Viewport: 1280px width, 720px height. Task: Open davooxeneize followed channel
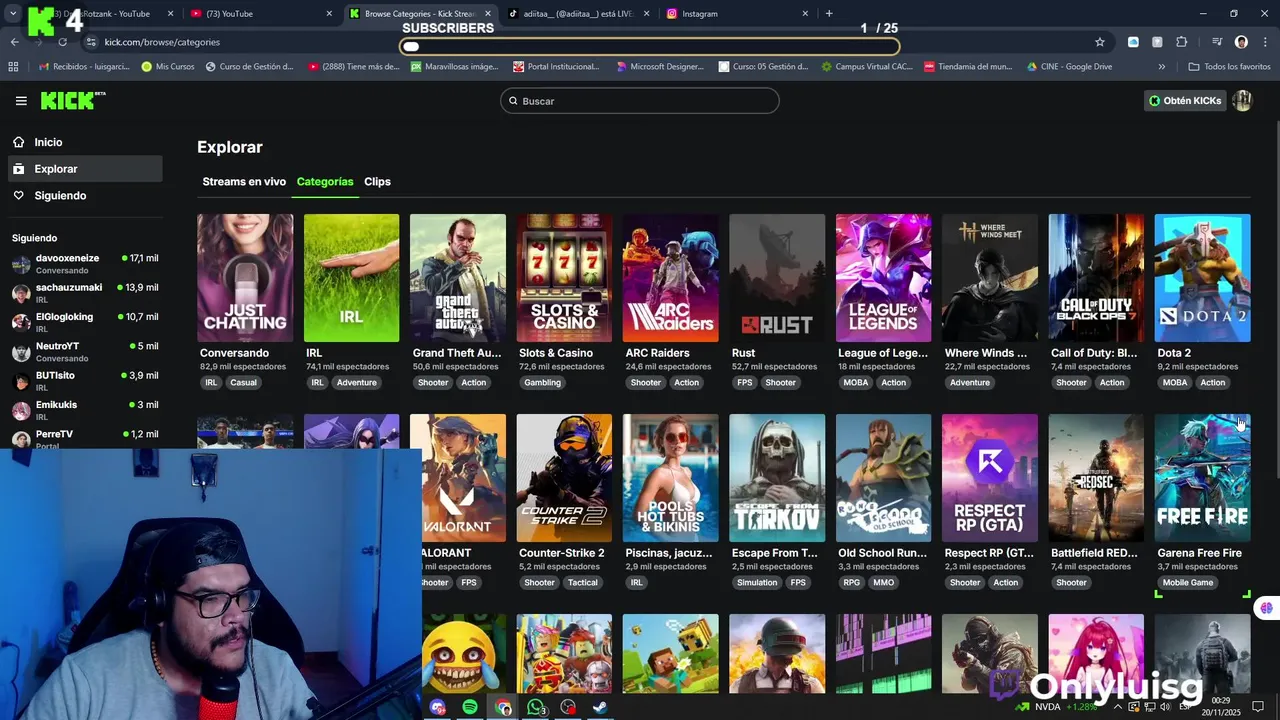coord(85,264)
